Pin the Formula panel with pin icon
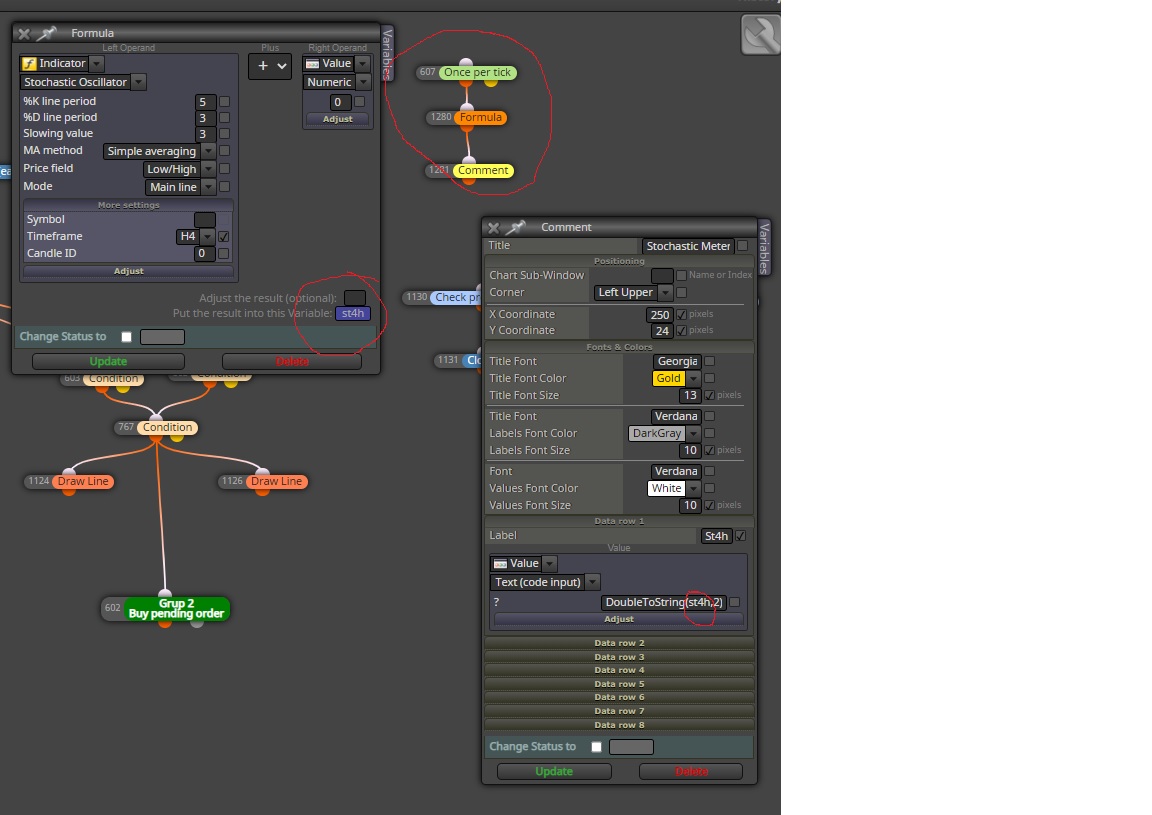This screenshot has width=1152, height=815. (47, 33)
